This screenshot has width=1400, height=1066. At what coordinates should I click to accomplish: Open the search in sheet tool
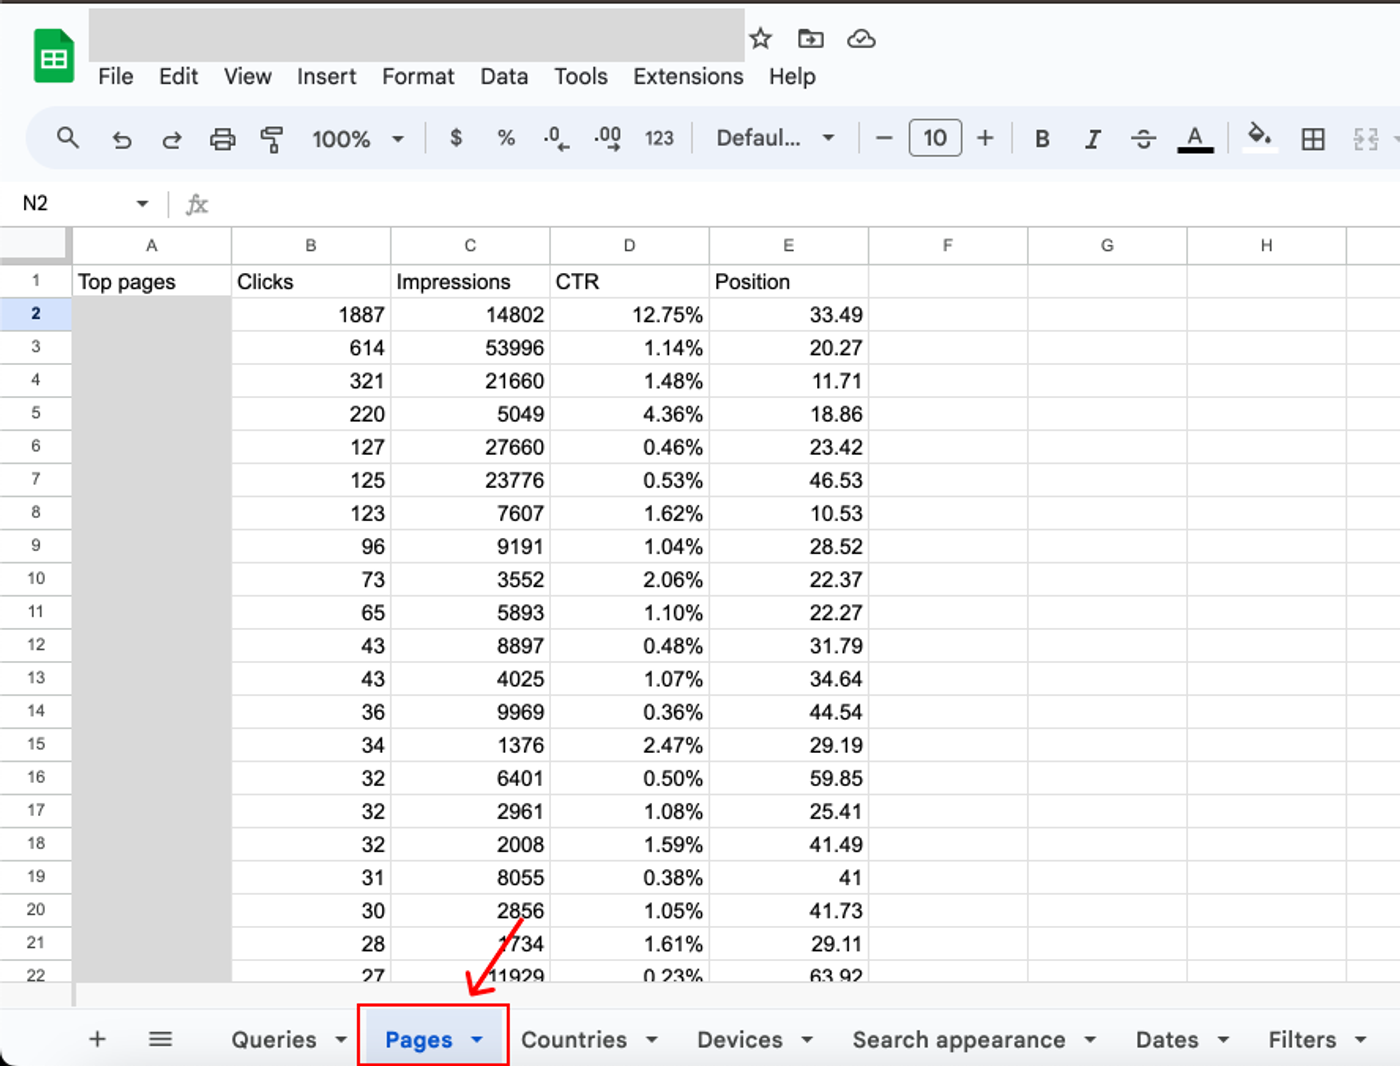pos(68,139)
